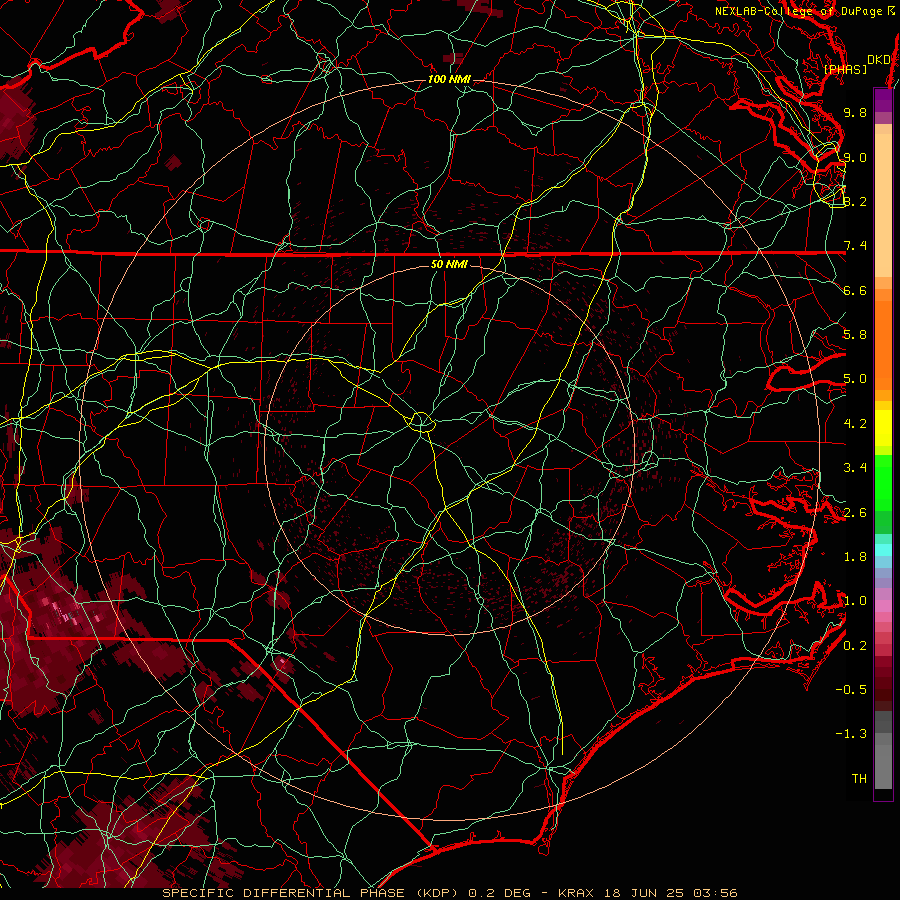This screenshot has width=900, height=900.
Task: Select the 3.4 scale value
Action: point(855,468)
